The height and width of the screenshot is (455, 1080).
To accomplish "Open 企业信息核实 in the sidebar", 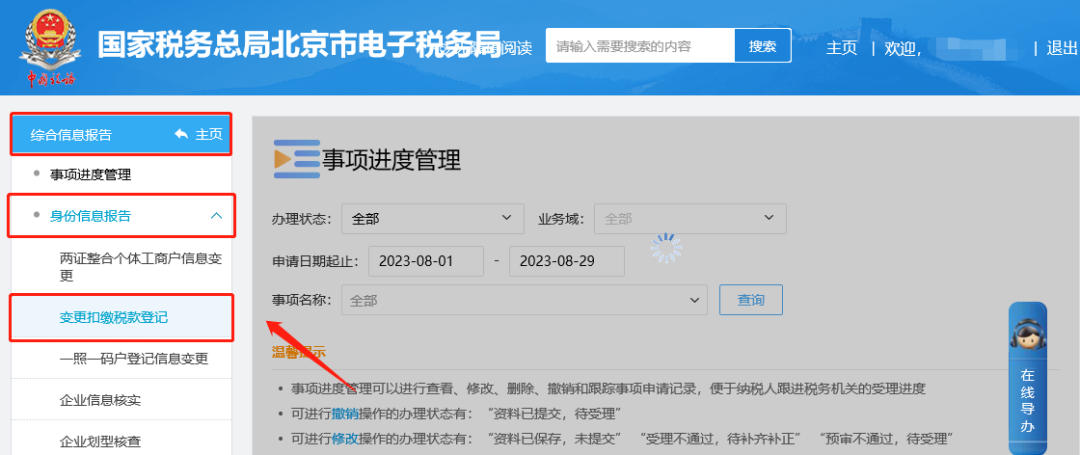I will pos(101,400).
